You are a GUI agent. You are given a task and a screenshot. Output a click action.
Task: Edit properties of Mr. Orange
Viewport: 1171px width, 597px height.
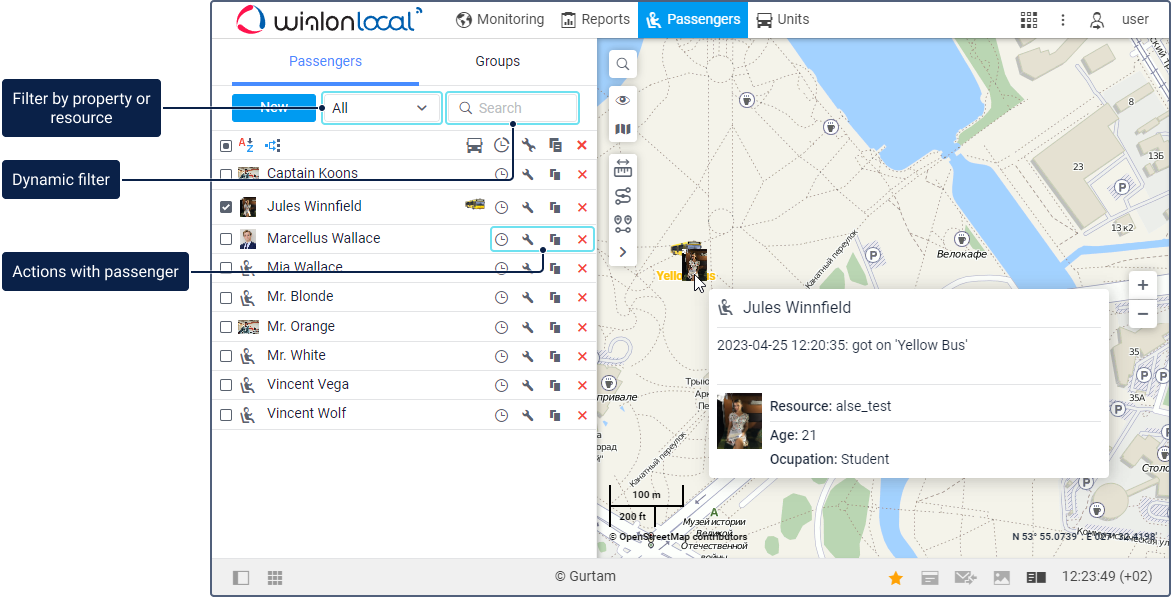pos(528,327)
